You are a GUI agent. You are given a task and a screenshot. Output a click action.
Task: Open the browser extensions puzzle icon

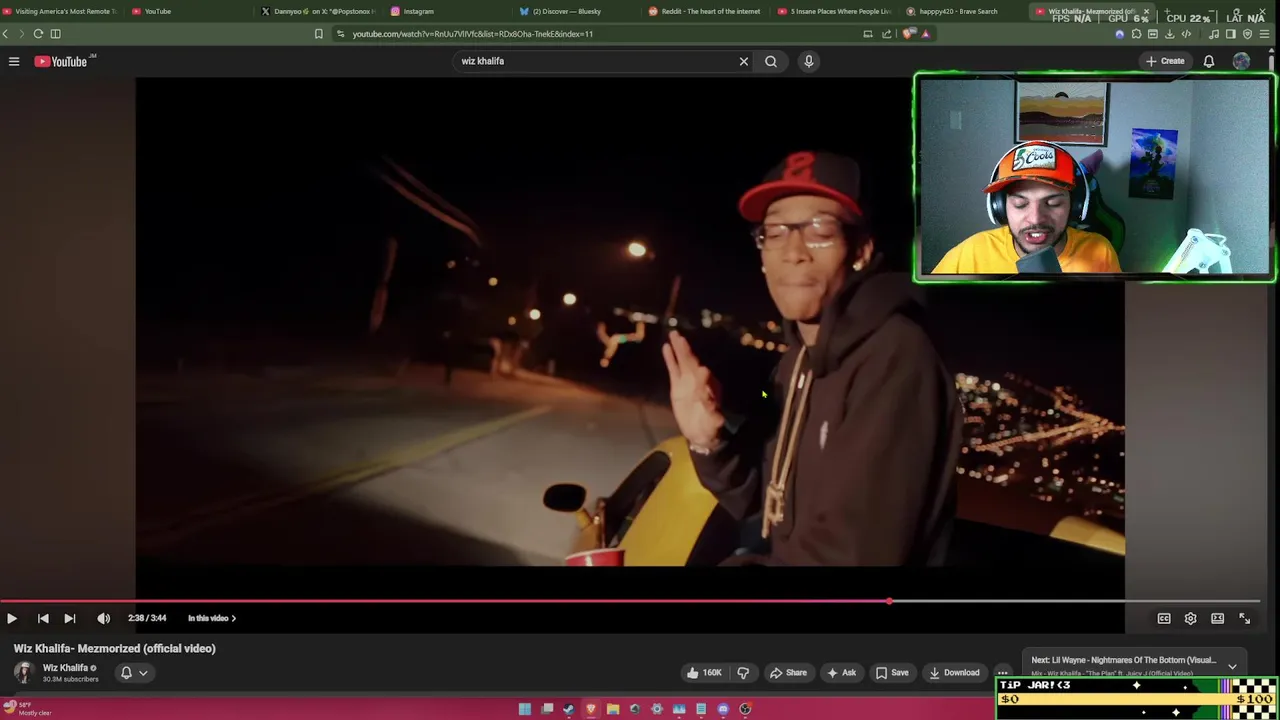click(x=1136, y=34)
